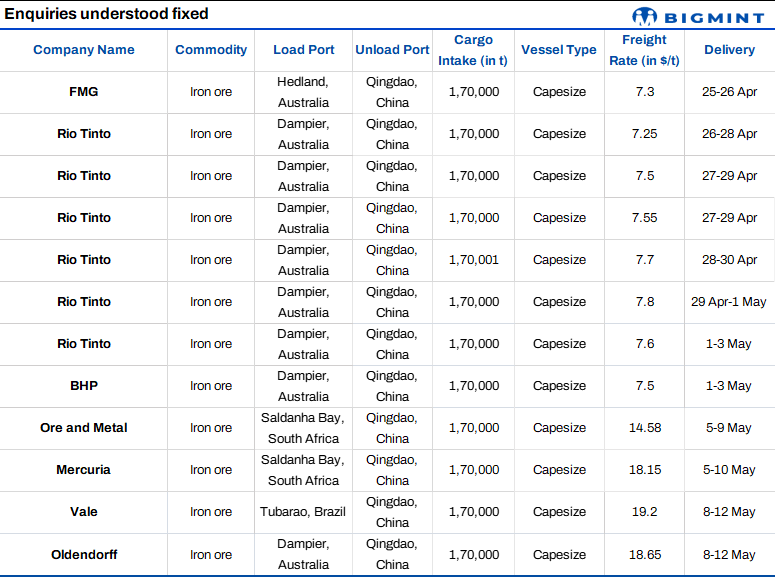The height and width of the screenshot is (577, 775).
Task: Click the 29 Apr-1 May delivery cell
Action: point(729,302)
